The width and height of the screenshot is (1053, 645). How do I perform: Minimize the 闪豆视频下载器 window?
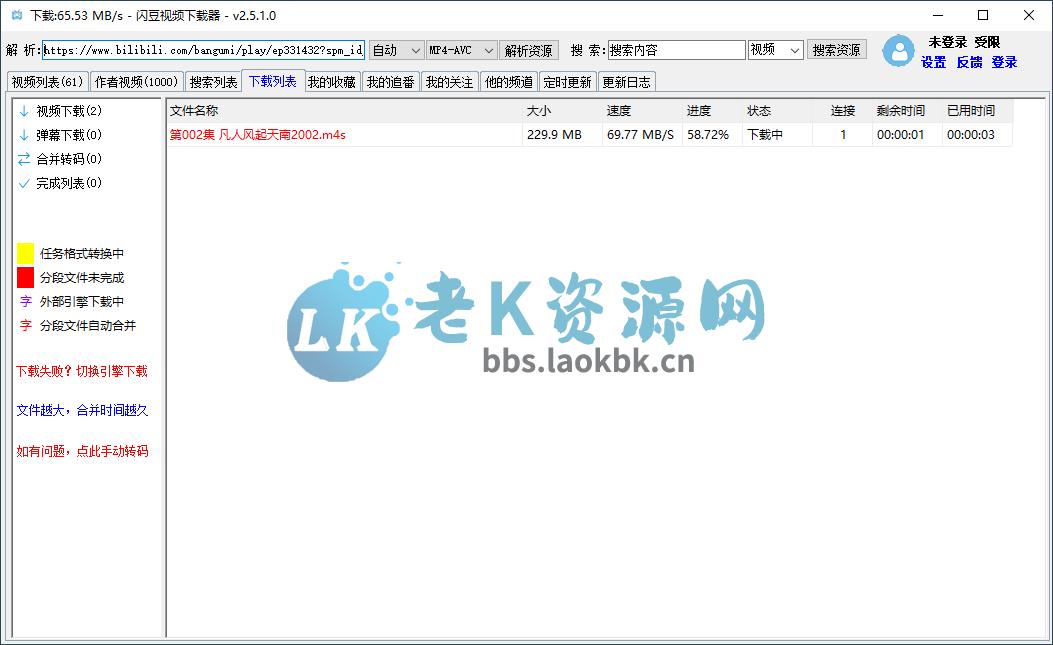point(938,15)
